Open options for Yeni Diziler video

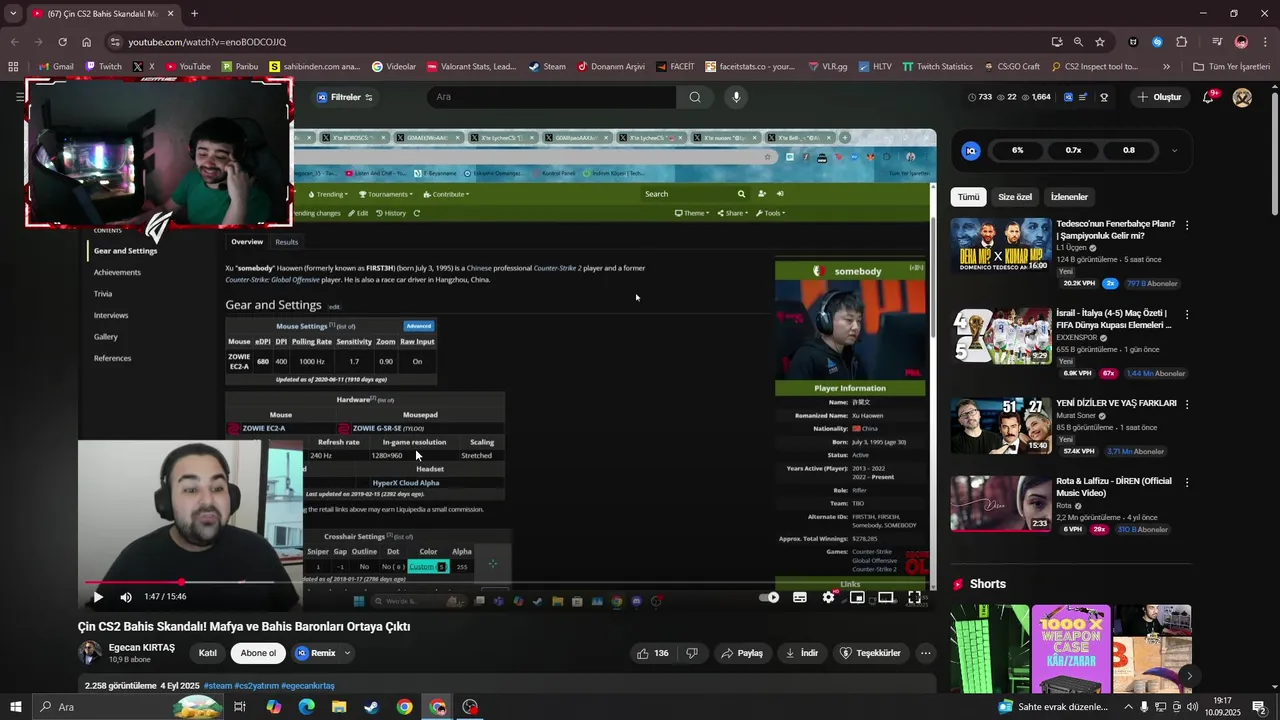pos(1187,404)
